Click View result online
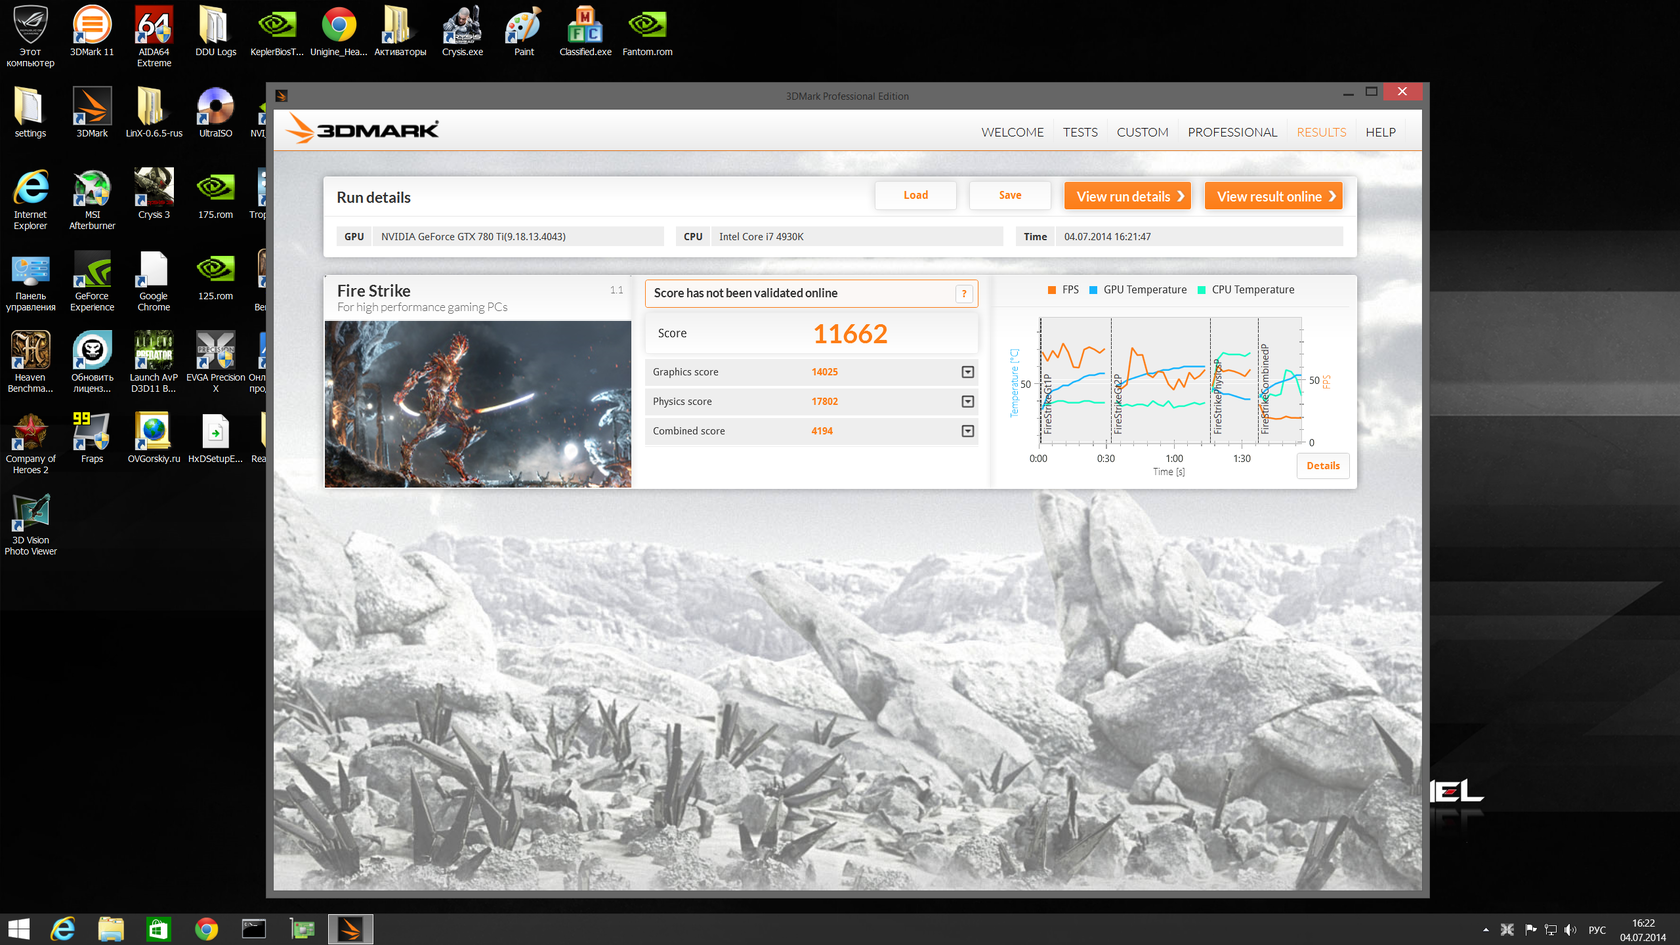 coord(1274,196)
